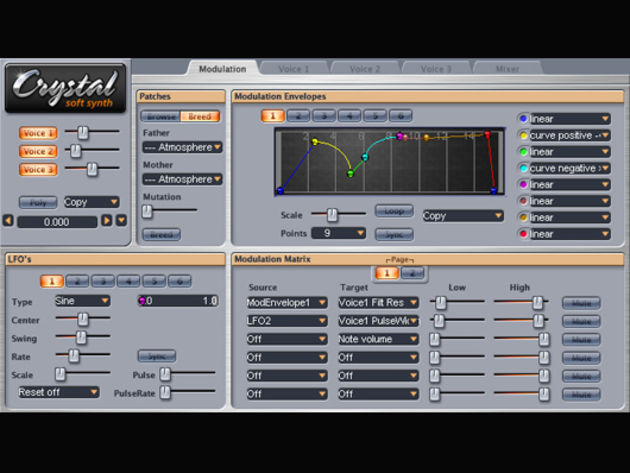Image resolution: width=630 pixels, height=473 pixels.
Task: Click the Browse patches button
Action: click(161, 117)
